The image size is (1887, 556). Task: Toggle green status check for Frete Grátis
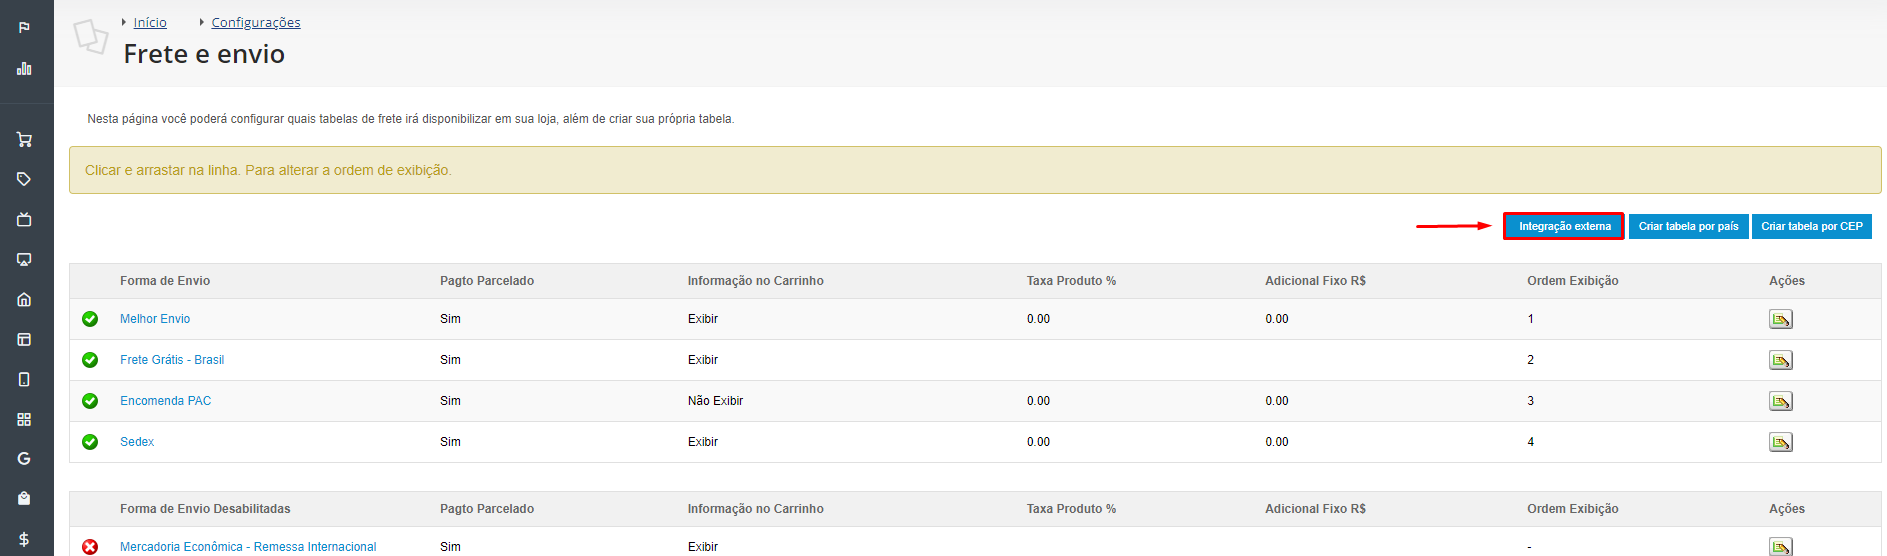click(x=90, y=360)
